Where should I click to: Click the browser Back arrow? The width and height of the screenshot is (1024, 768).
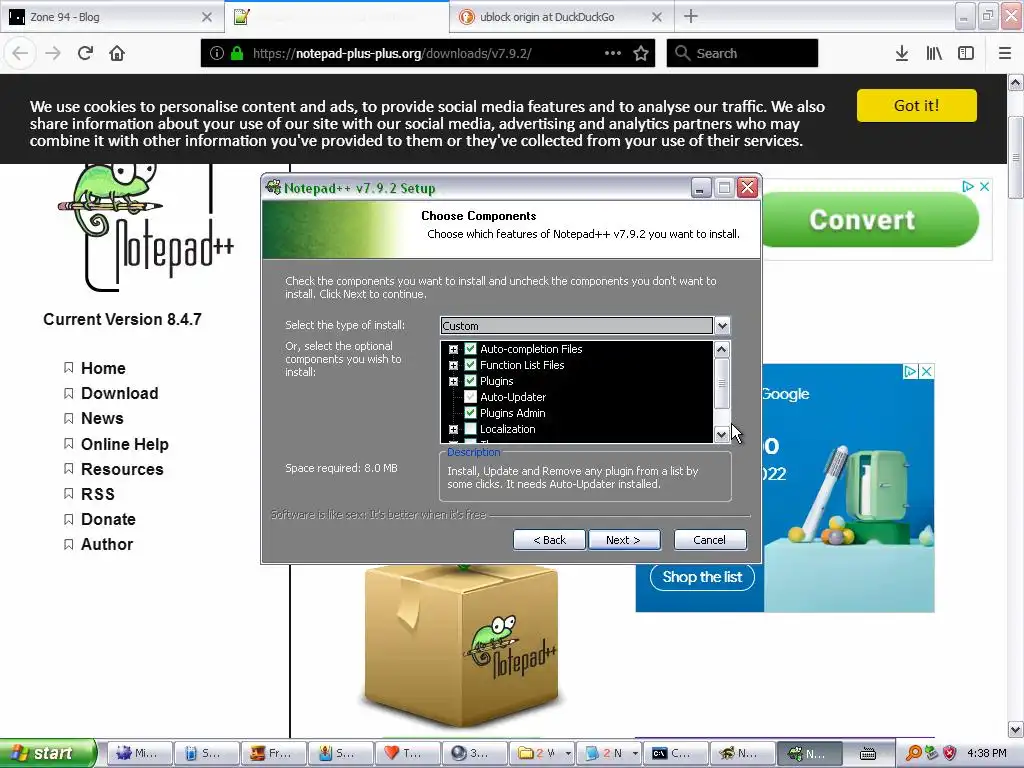(x=20, y=54)
